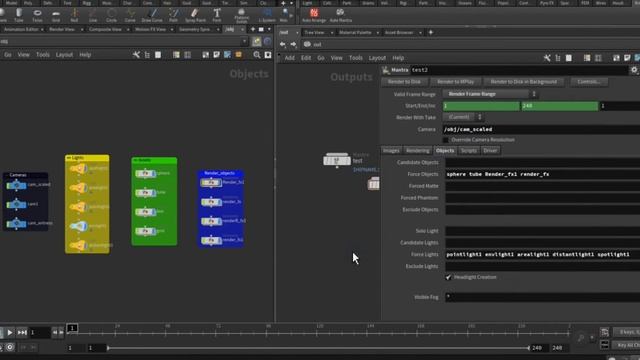Switch to the Rendering parameter tab
640x360 pixels.
coord(418,151)
